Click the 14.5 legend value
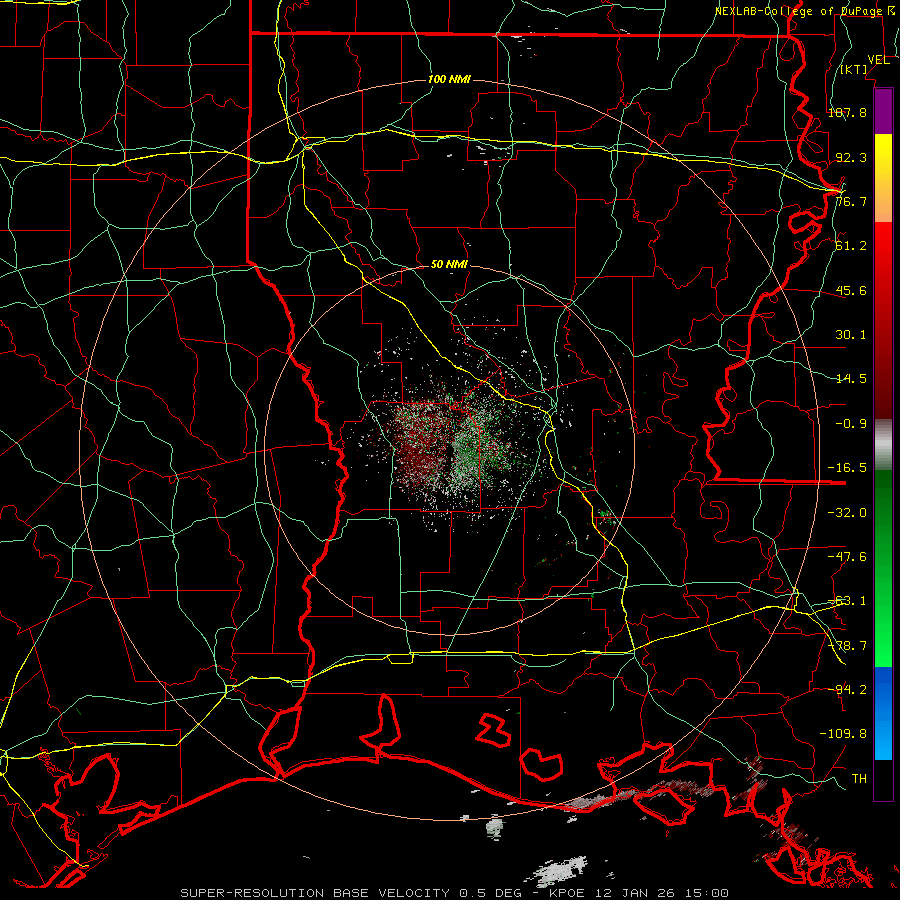This screenshot has width=900, height=900. pos(851,379)
